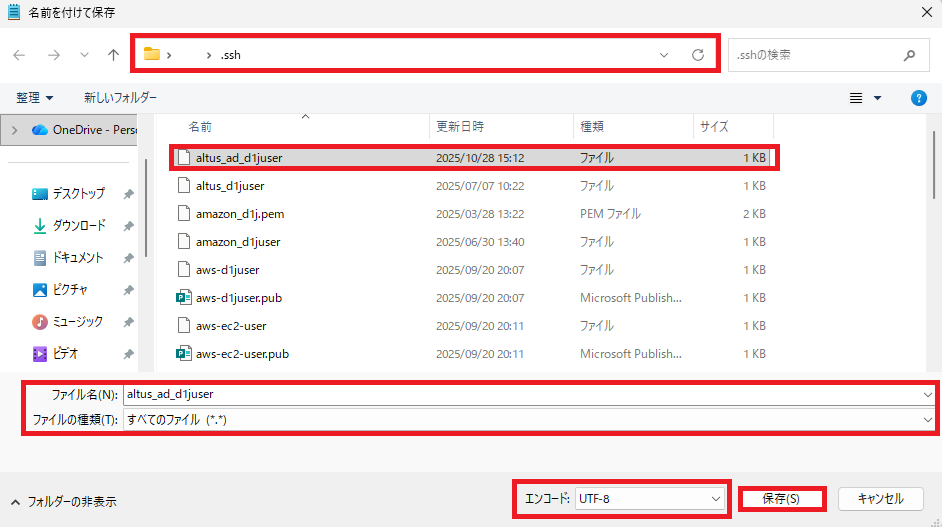The height and width of the screenshot is (527, 942).
Task: Open the ピクチャ quick access folder
Action: (69, 290)
